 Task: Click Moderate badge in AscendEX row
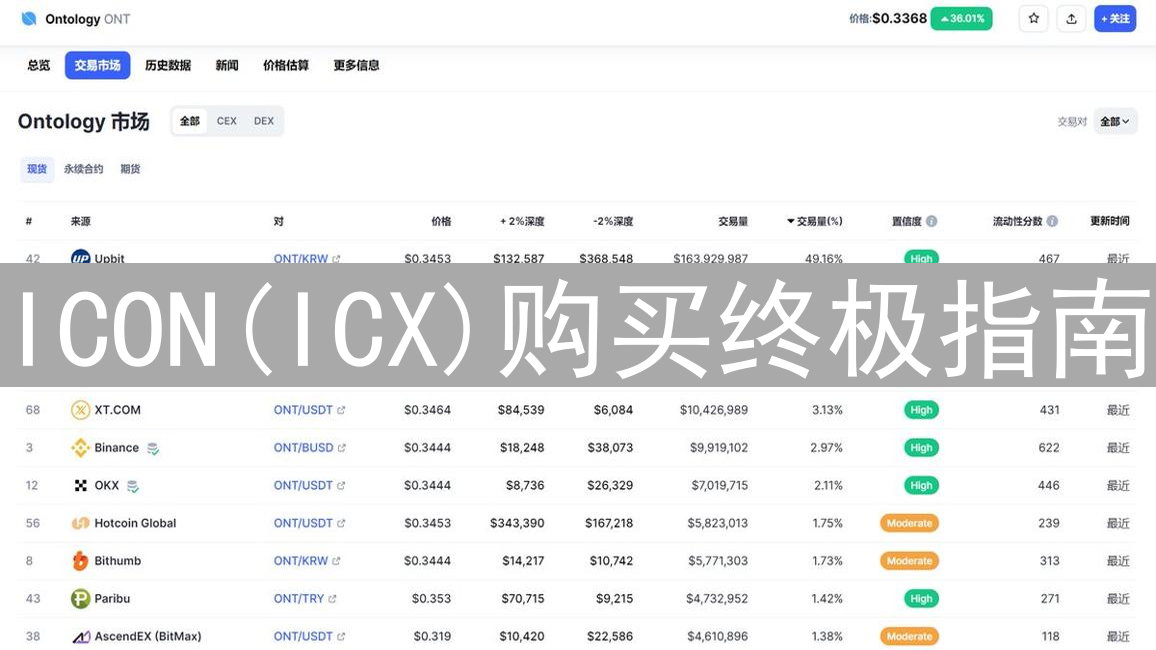click(909, 636)
